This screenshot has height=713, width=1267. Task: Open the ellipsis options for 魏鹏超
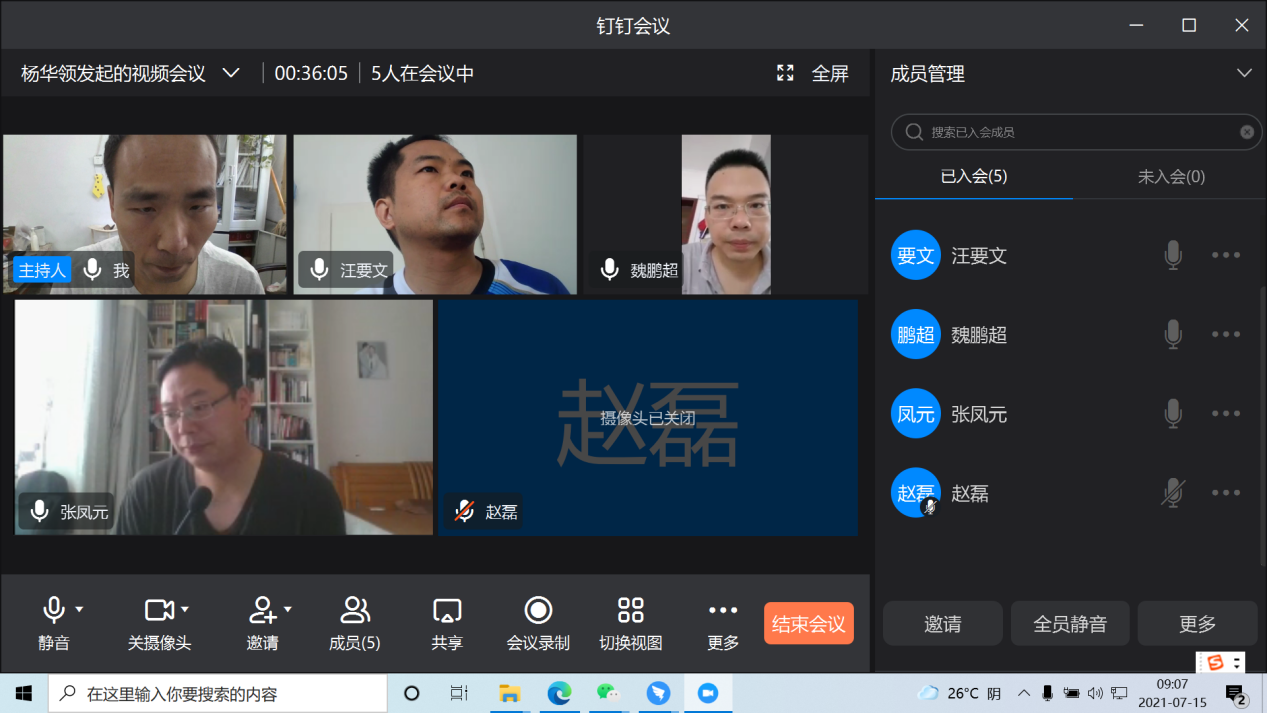pyautogui.click(x=1226, y=334)
